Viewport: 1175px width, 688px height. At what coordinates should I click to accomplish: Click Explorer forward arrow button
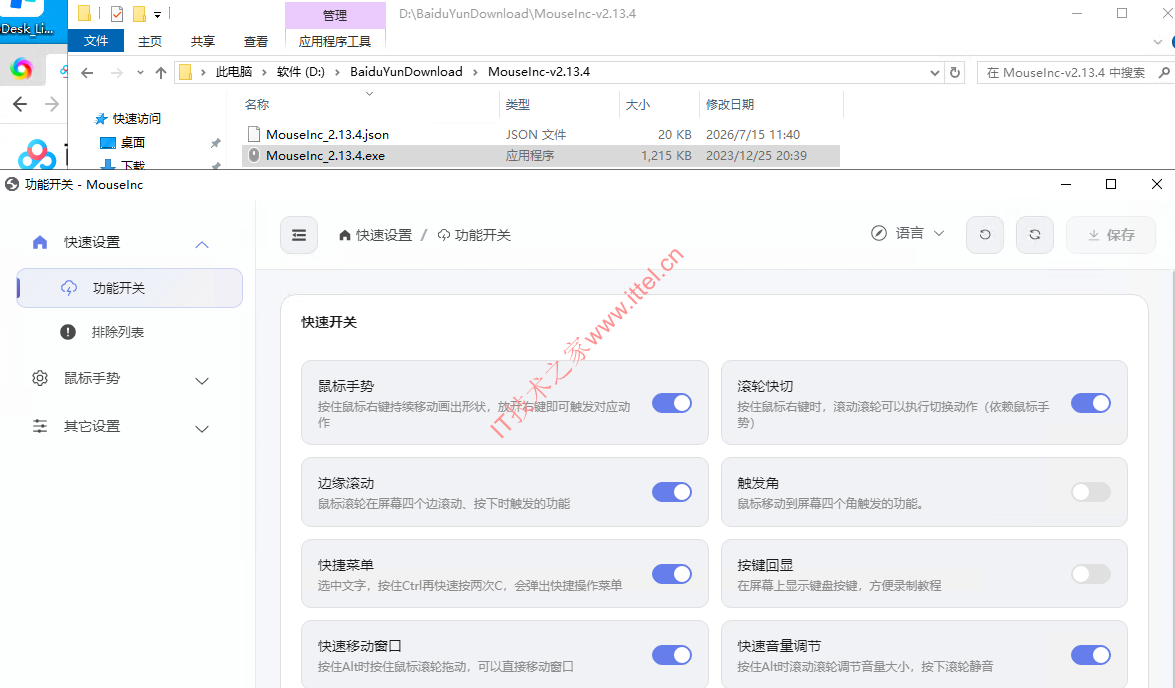(116, 73)
